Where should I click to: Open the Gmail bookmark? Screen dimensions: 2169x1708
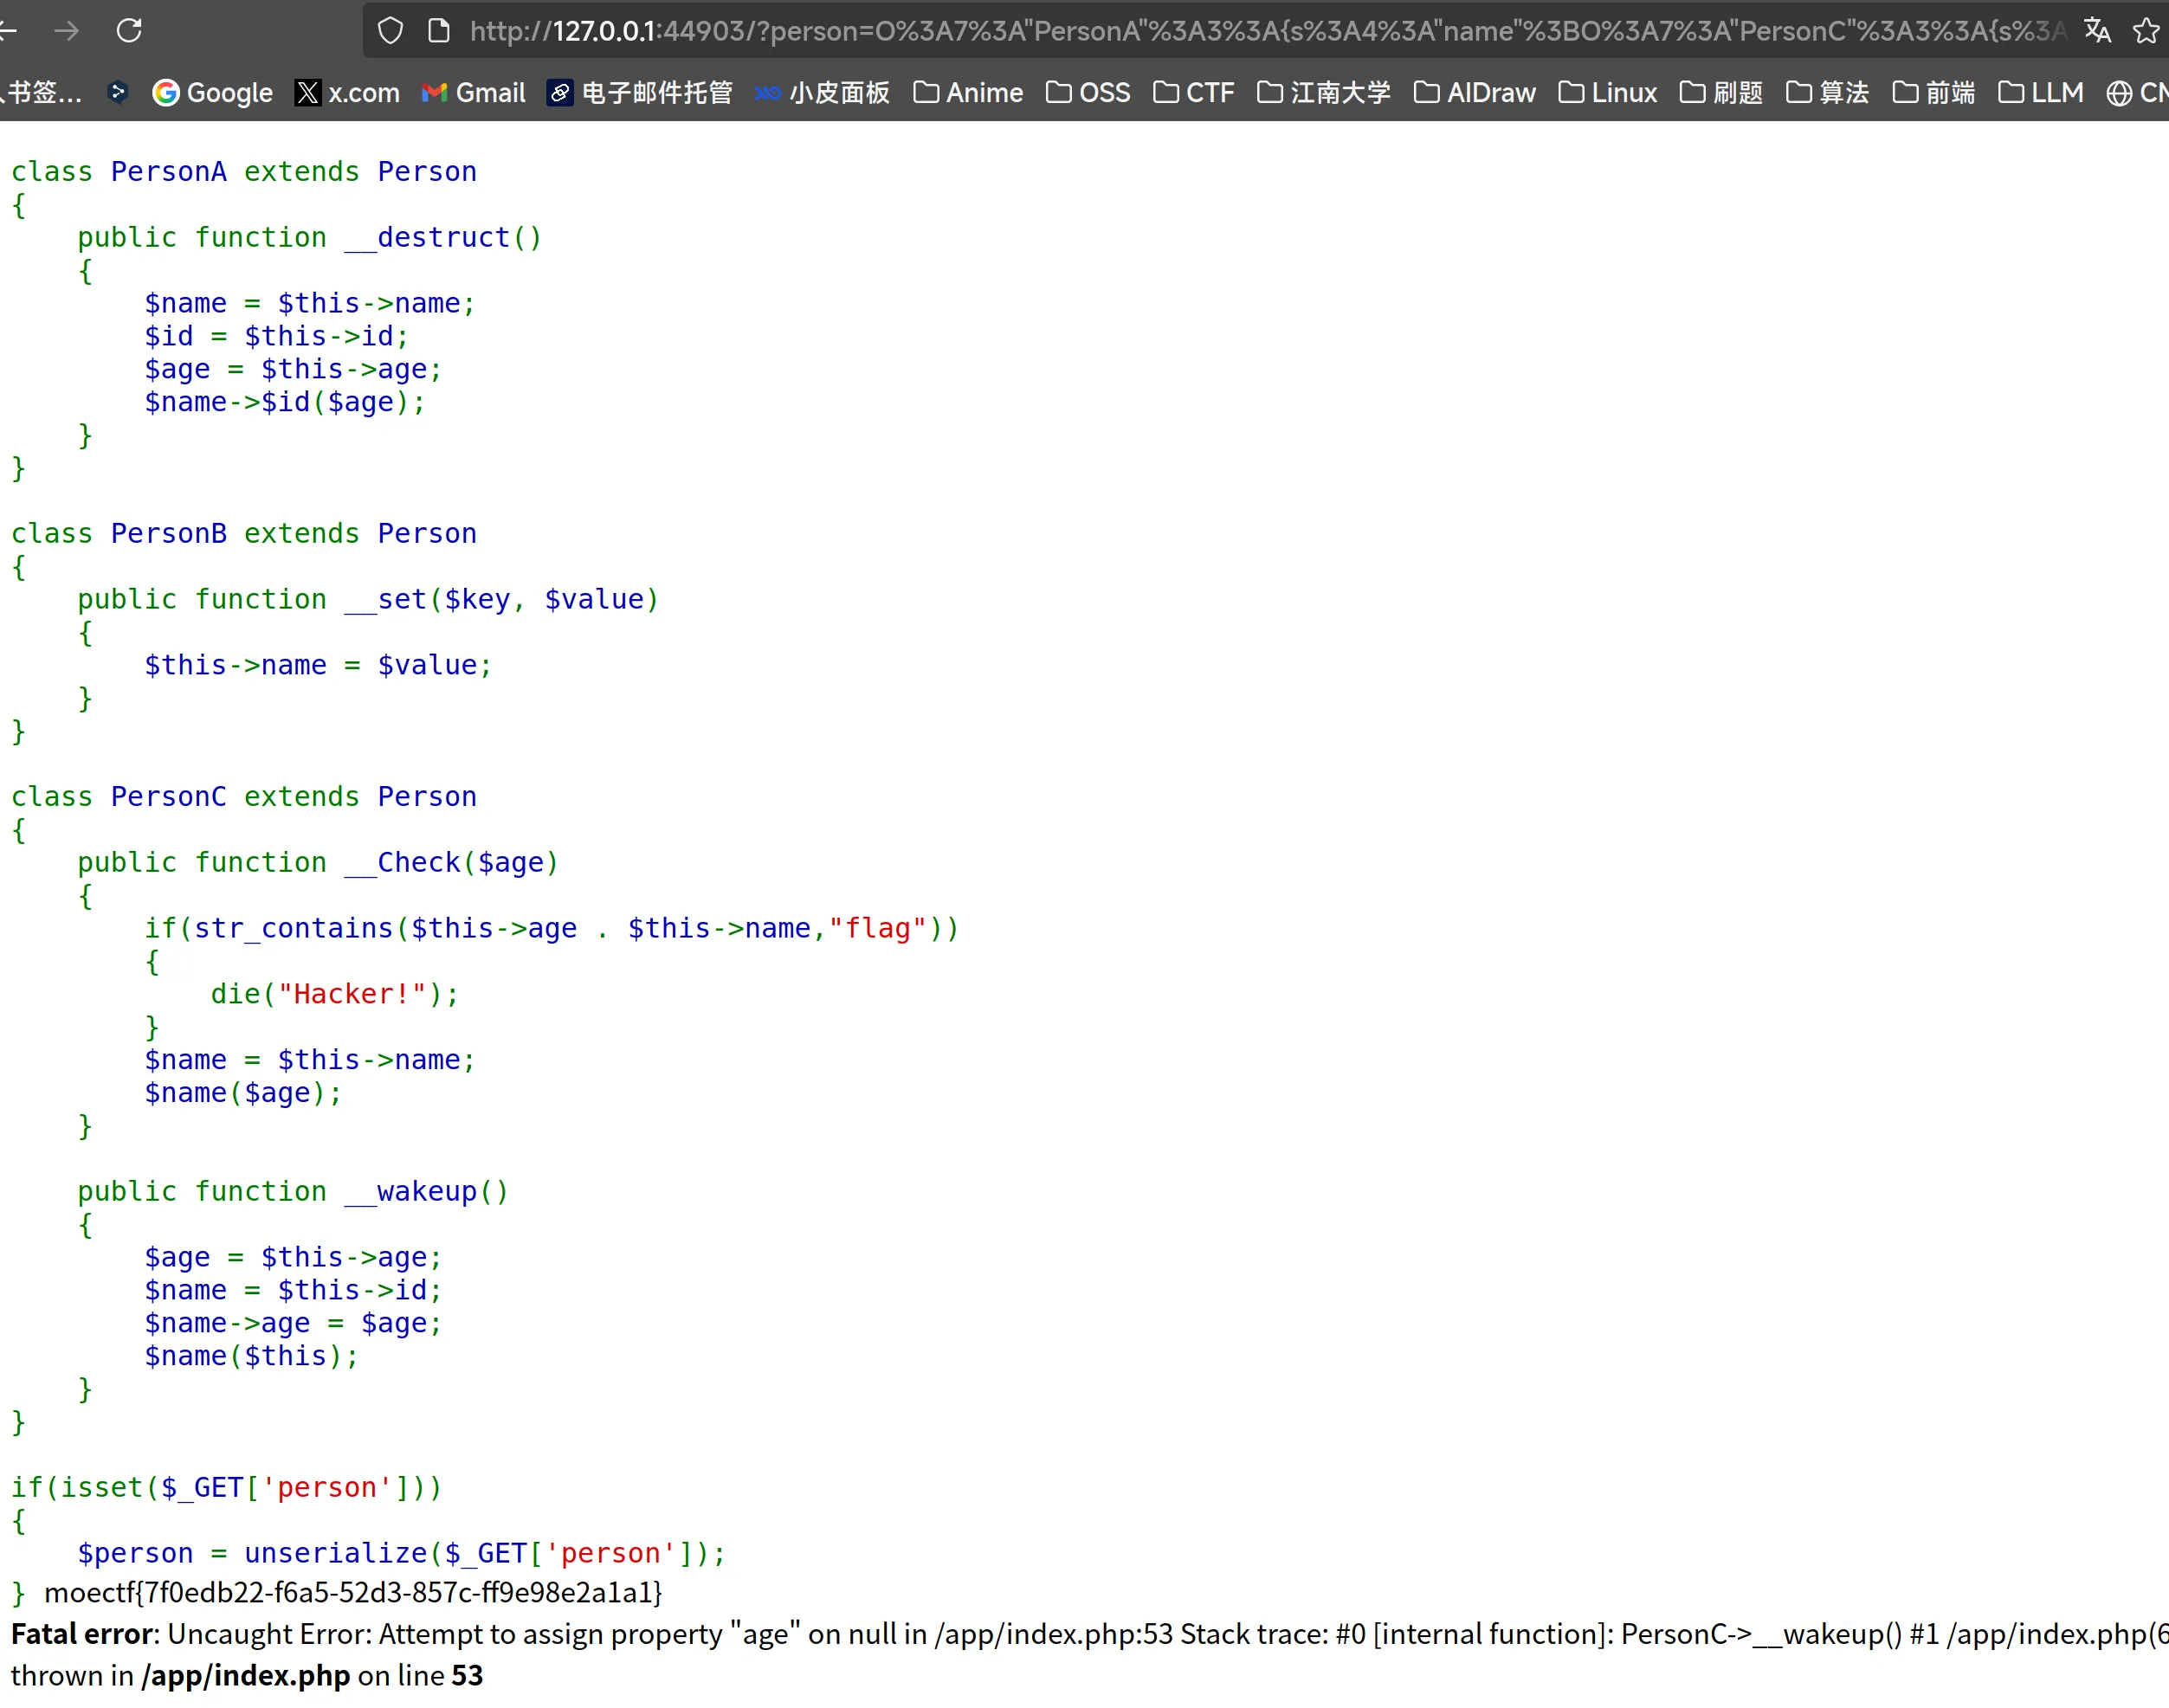[x=473, y=93]
